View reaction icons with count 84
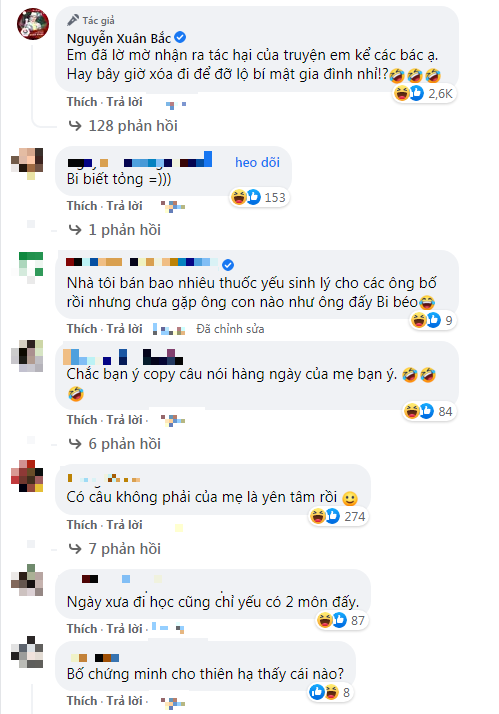 pyautogui.click(x=428, y=411)
